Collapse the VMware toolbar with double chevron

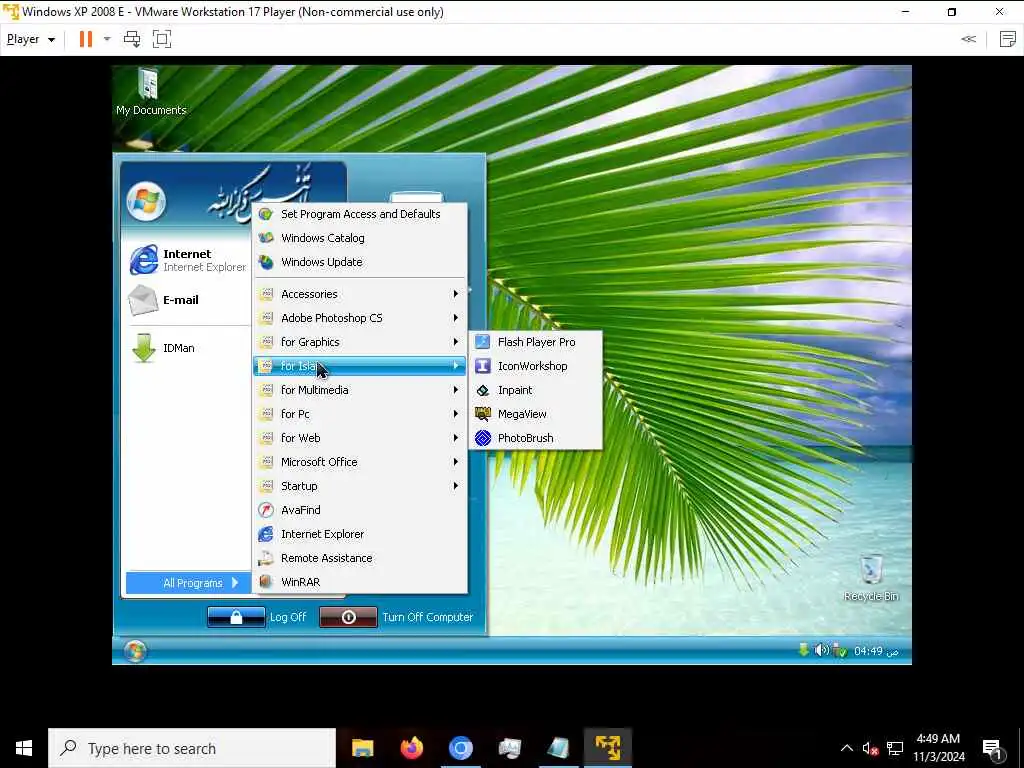pos(968,39)
